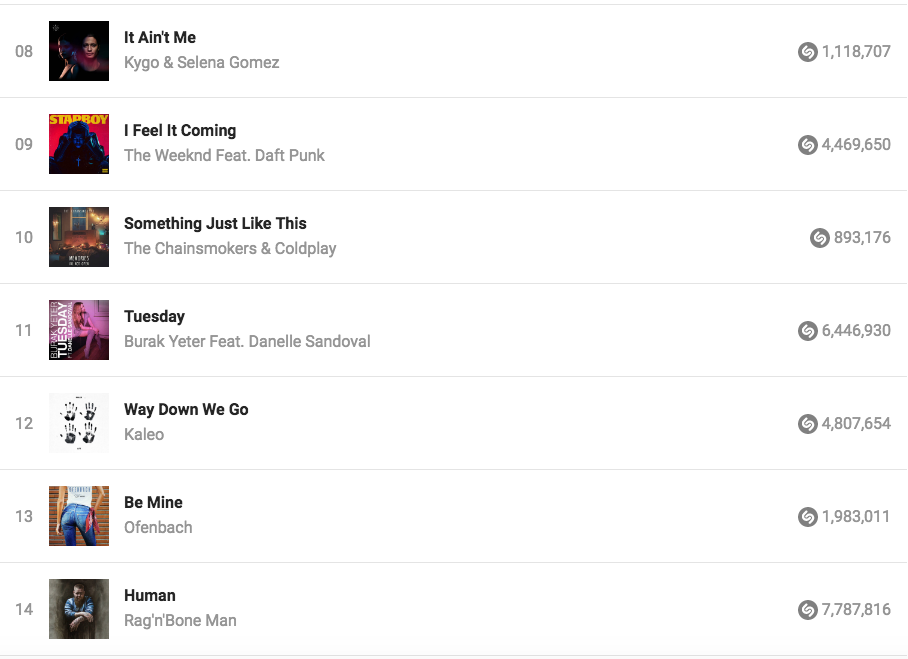Open the It Ain't Me album cover
The image size is (908, 659).
79,51
